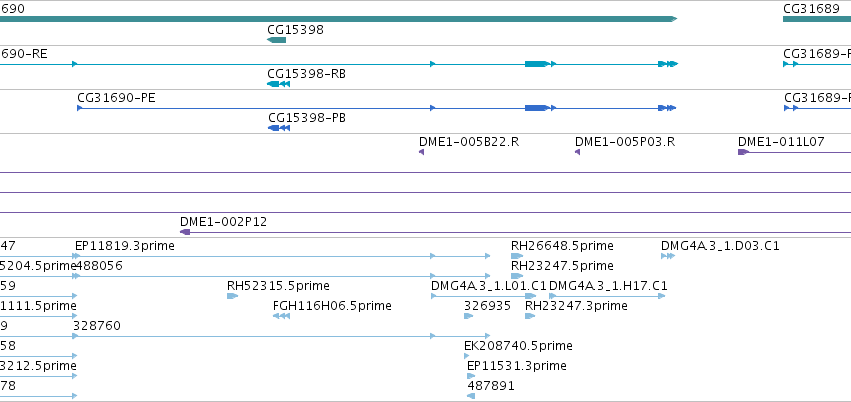Select the 487891 EST glyph
The height and width of the screenshot is (402, 851).
click(471, 396)
